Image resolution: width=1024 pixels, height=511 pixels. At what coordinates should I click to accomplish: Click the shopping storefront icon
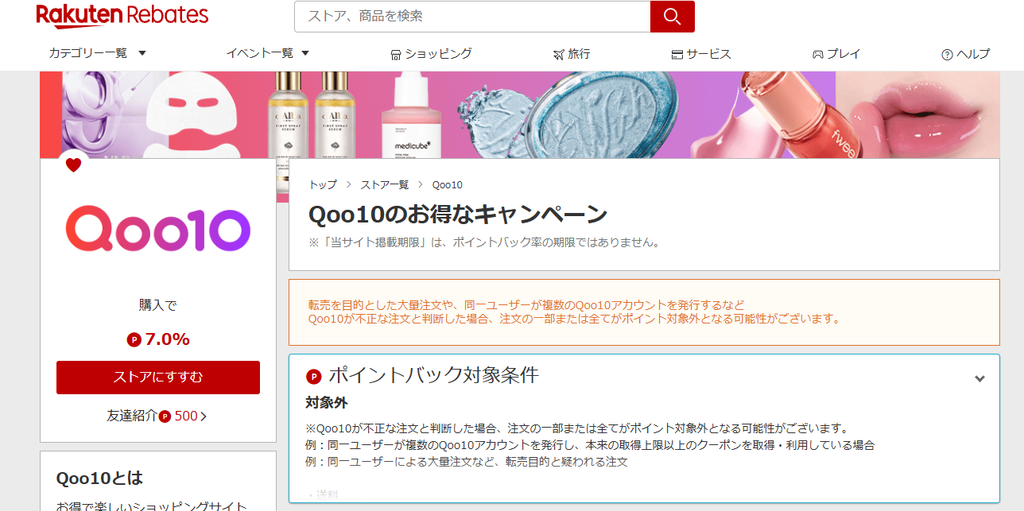(396, 55)
